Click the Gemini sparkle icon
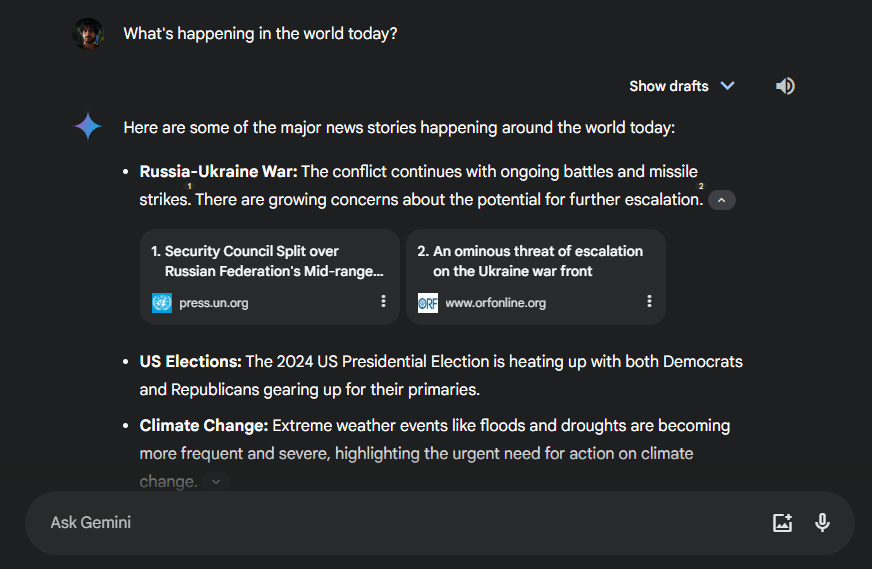872x569 pixels. pyautogui.click(x=88, y=127)
